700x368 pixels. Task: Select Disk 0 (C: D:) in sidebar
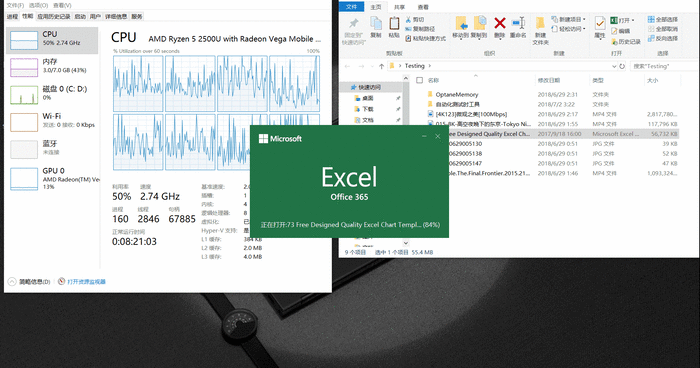(52, 95)
